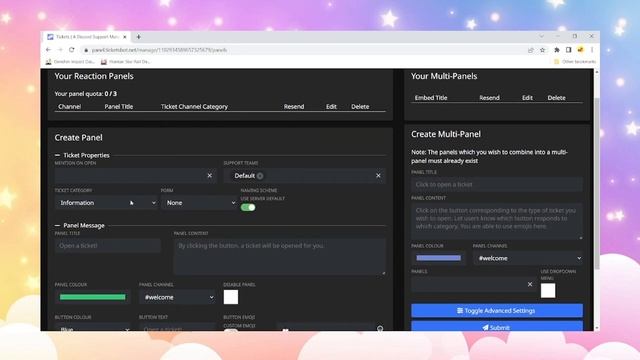Remove the Default support team tag
The width and height of the screenshot is (640, 360).
[x=260, y=176]
